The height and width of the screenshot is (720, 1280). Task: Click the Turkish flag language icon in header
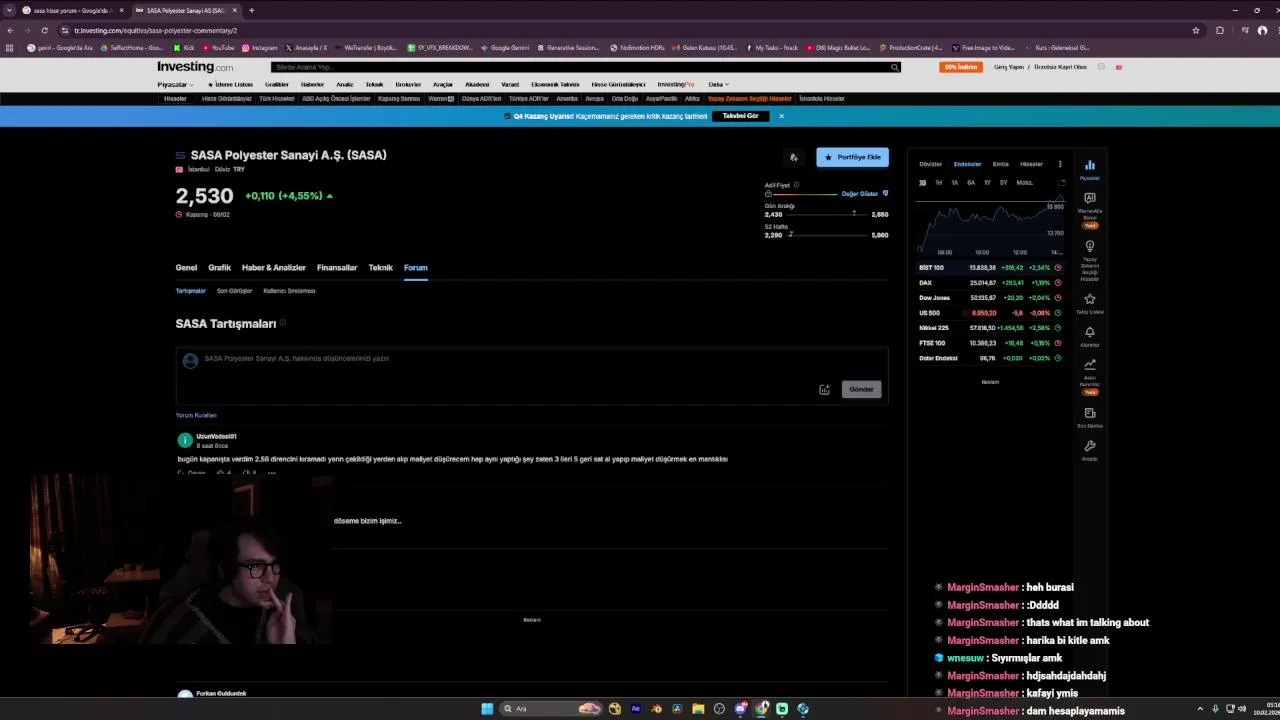(1119, 67)
